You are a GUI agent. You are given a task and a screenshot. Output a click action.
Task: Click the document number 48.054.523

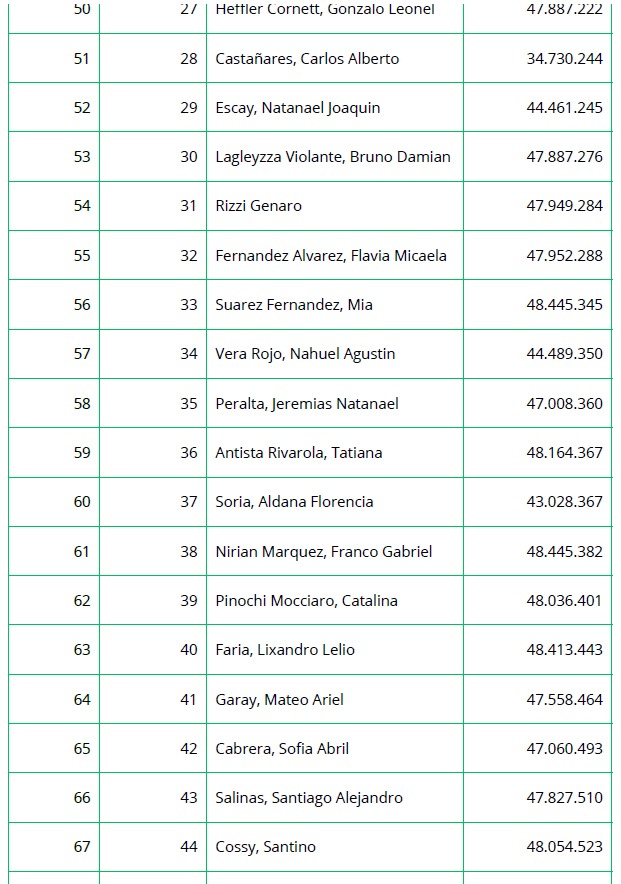tap(564, 847)
